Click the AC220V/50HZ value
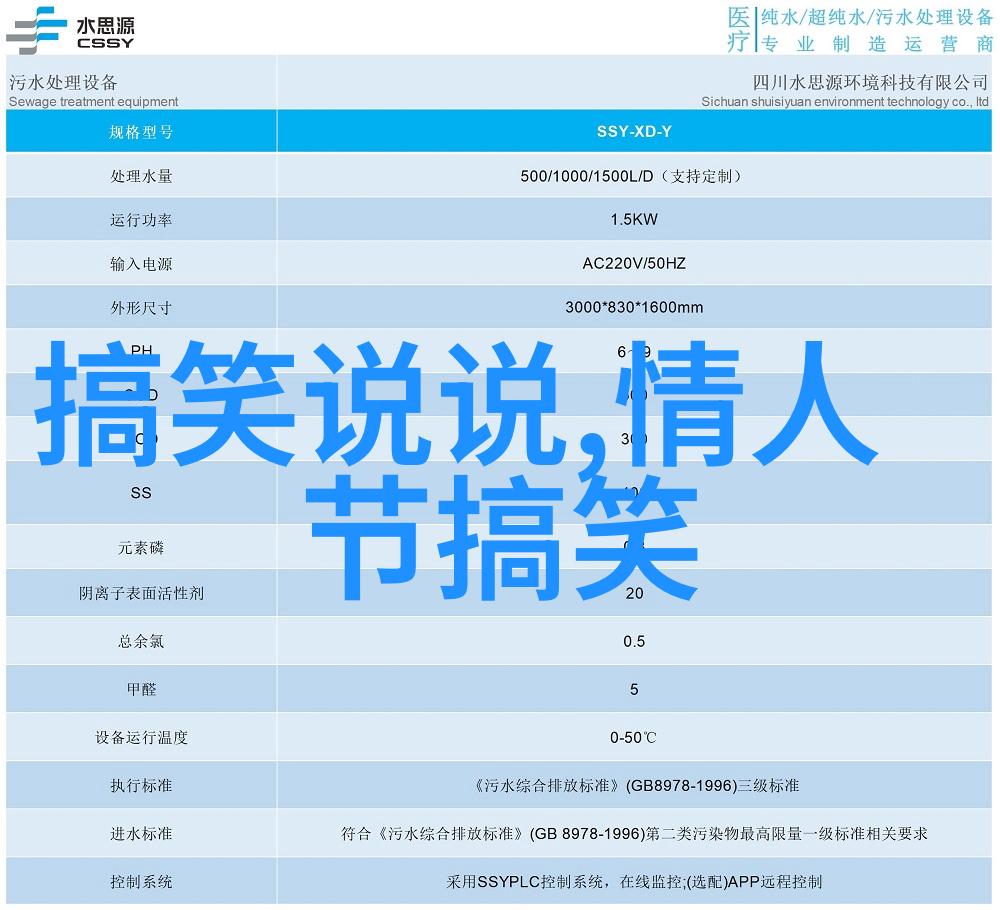Viewport: 1000px width, 910px height. (634, 263)
